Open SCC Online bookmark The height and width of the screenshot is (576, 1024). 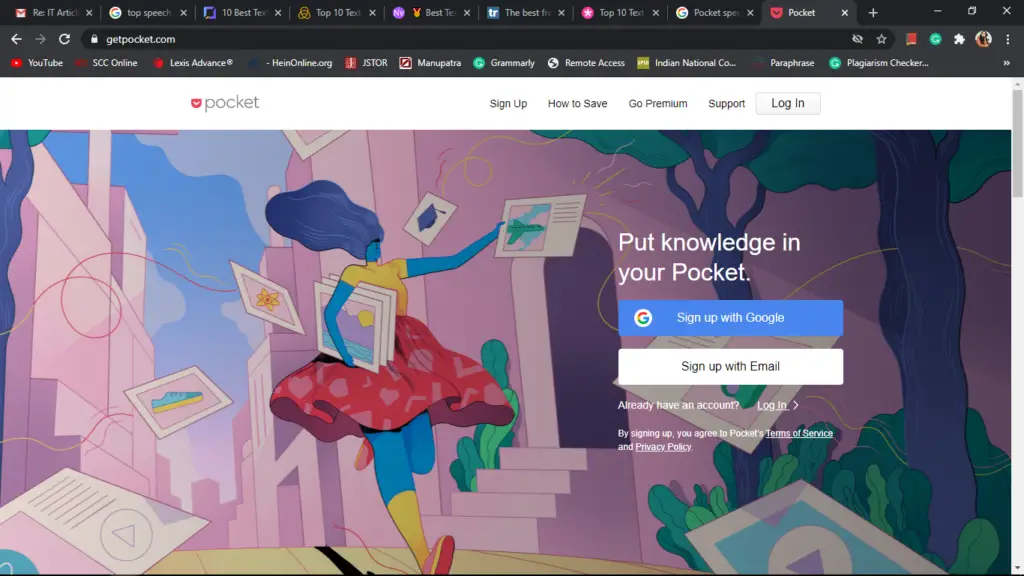(x=106, y=63)
